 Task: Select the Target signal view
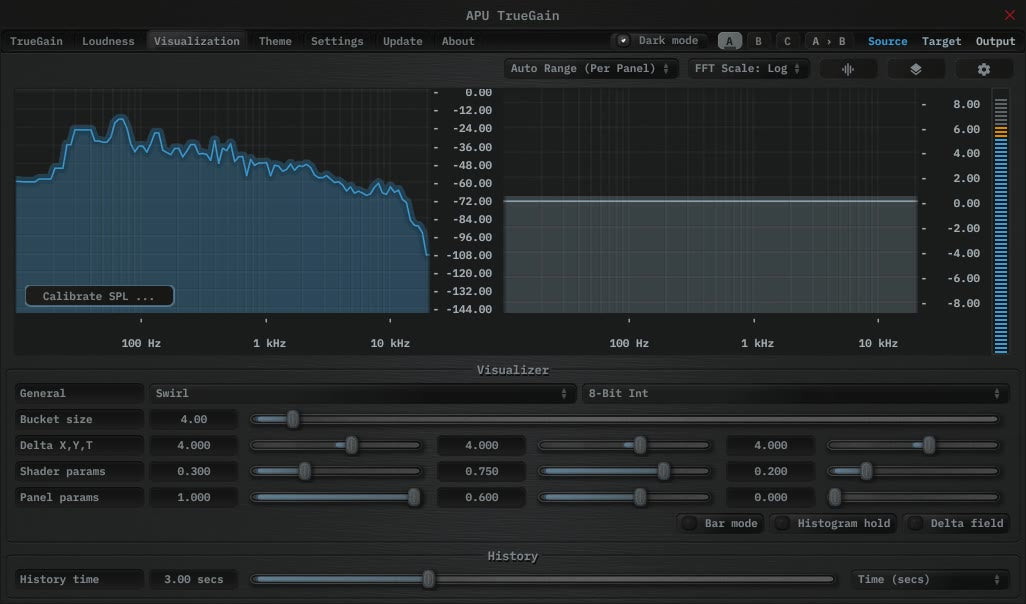pos(942,41)
